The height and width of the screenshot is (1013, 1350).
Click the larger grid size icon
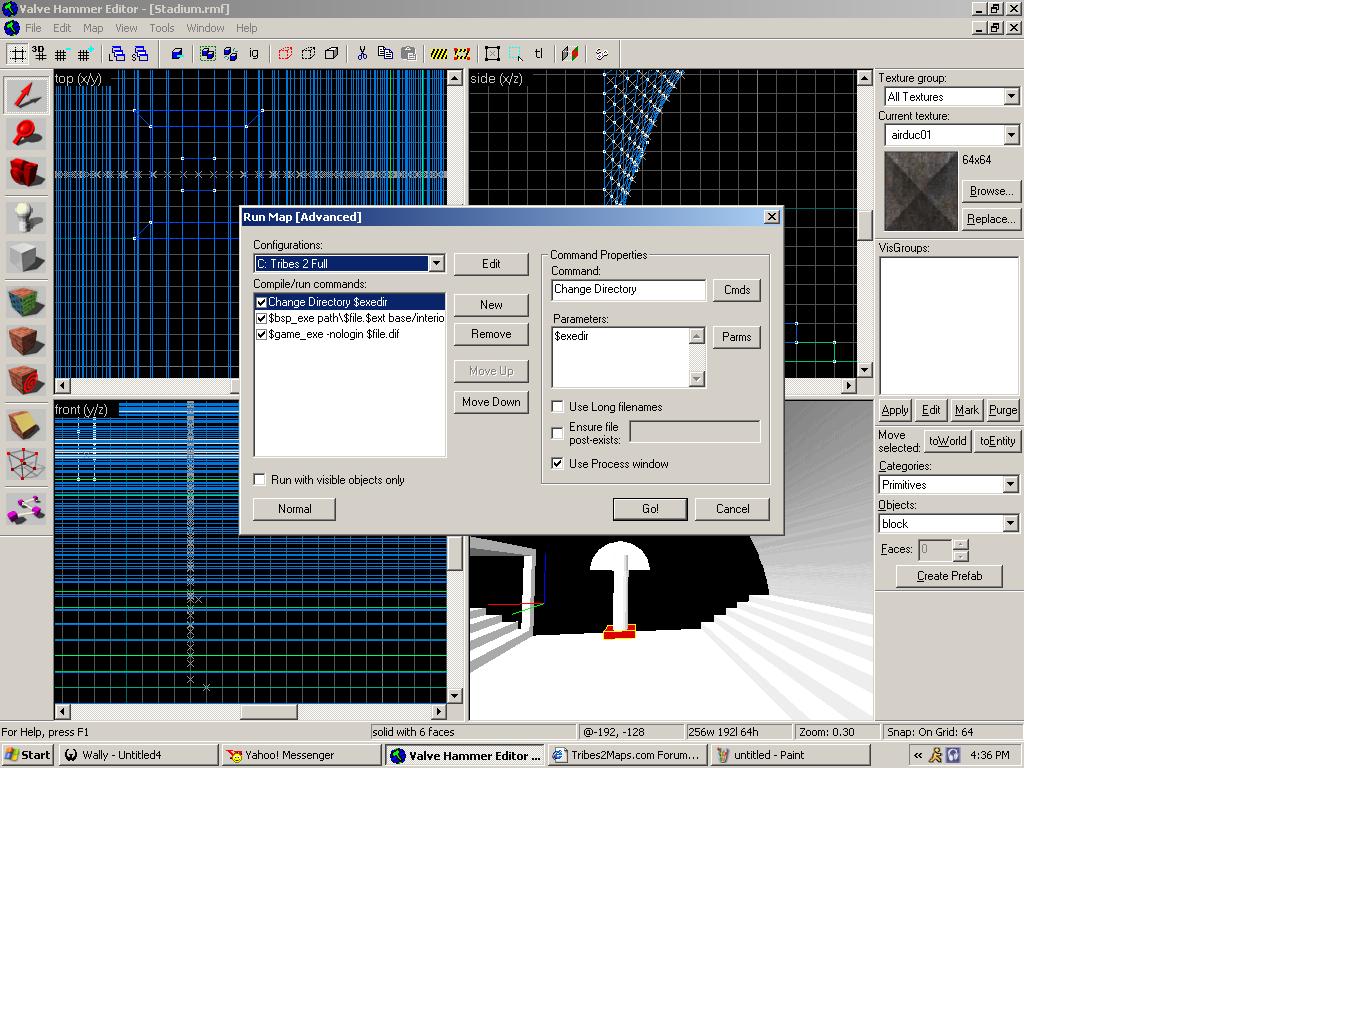[x=84, y=54]
